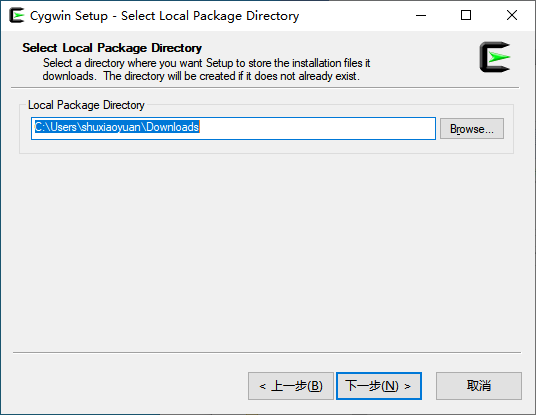Click the blank area inside the directory field

316,129
